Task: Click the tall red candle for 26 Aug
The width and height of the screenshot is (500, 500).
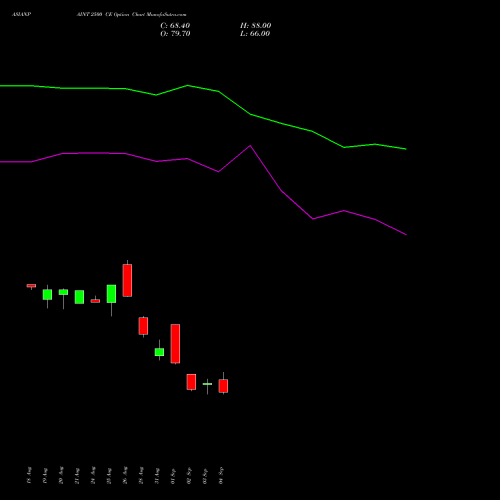Action: click(127, 280)
